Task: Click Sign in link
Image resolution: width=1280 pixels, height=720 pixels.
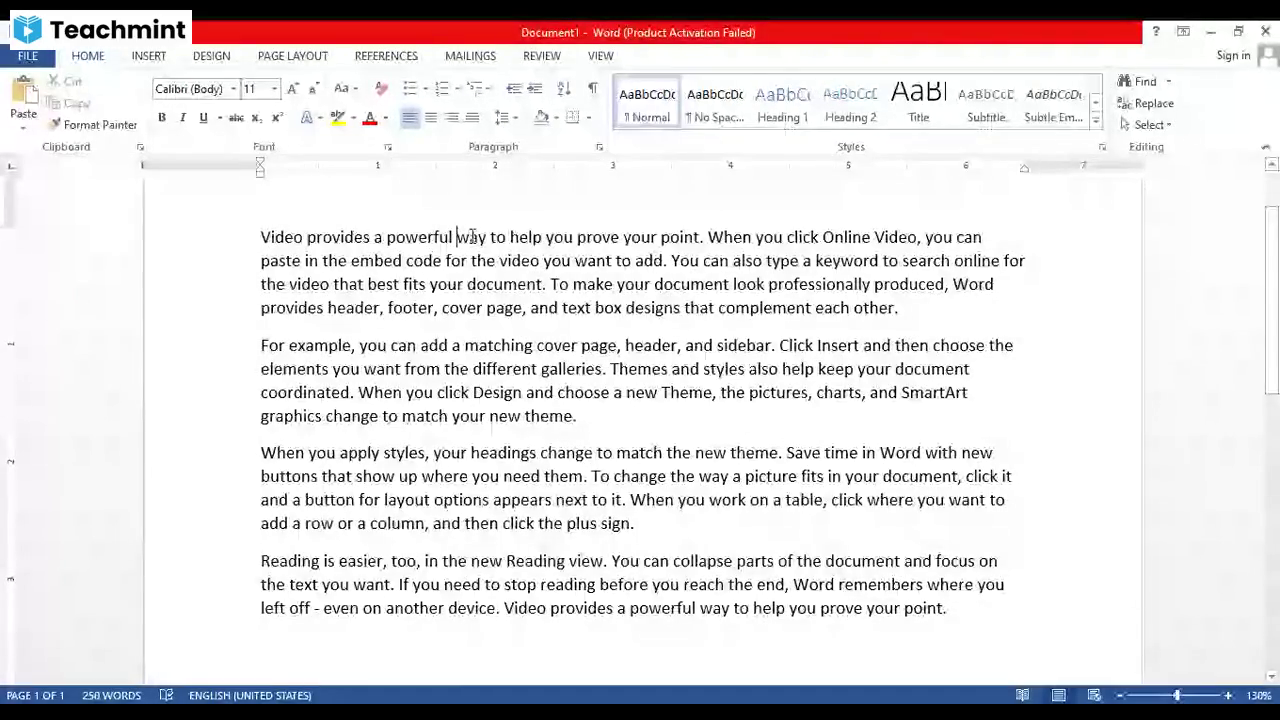Action: [x=1233, y=56]
